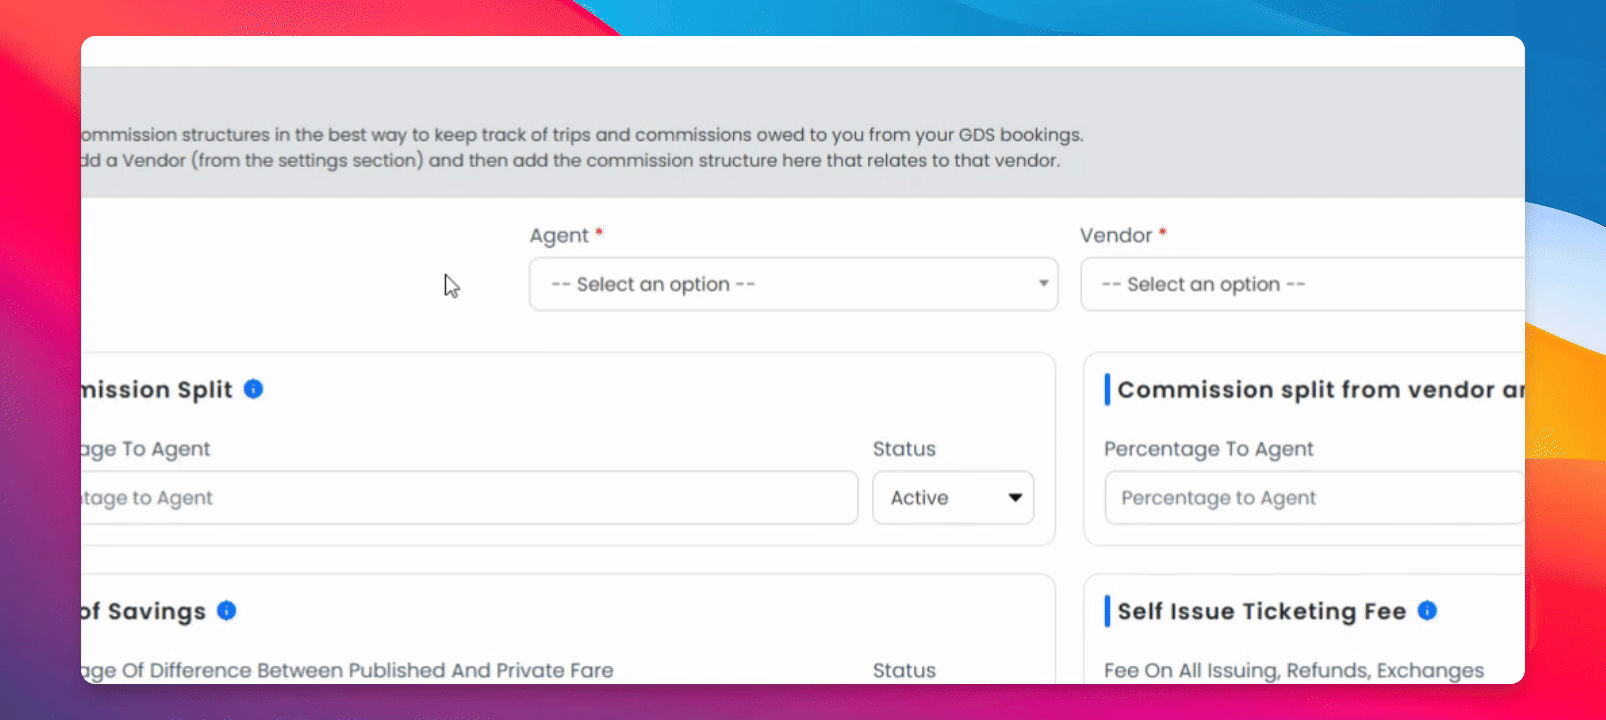Image resolution: width=1606 pixels, height=720 pixels.
Task: Expand the Vendor select dropdown
Action: [x=1303, y=284]
